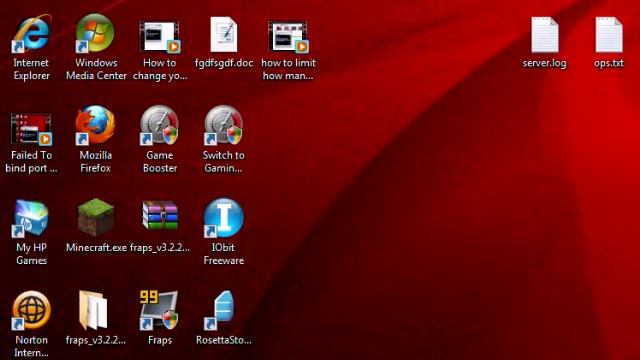
Task: Select the 'How to change yo...' video file icon
Action: [x=160, y=37]
